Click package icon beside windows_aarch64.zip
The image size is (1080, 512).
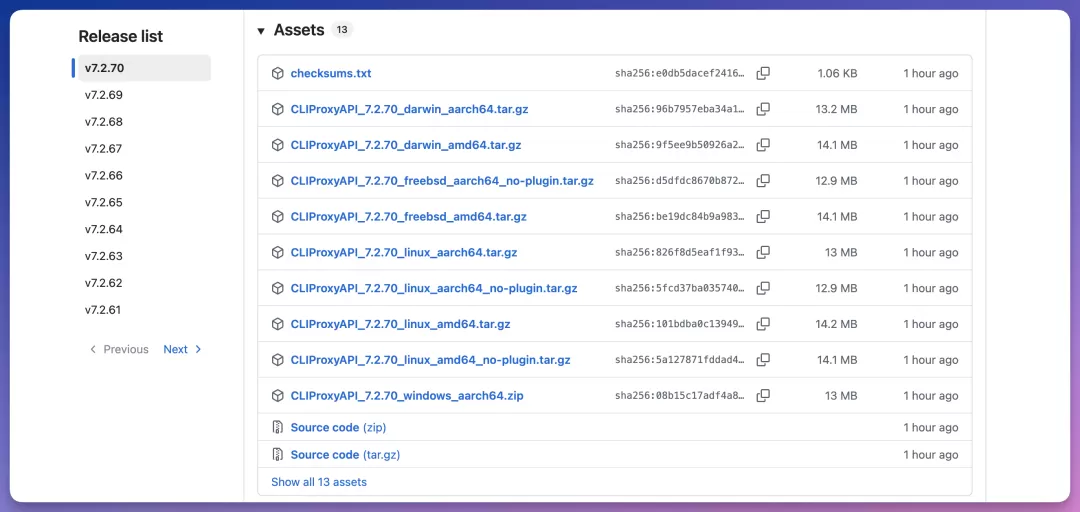click(278, 396)
